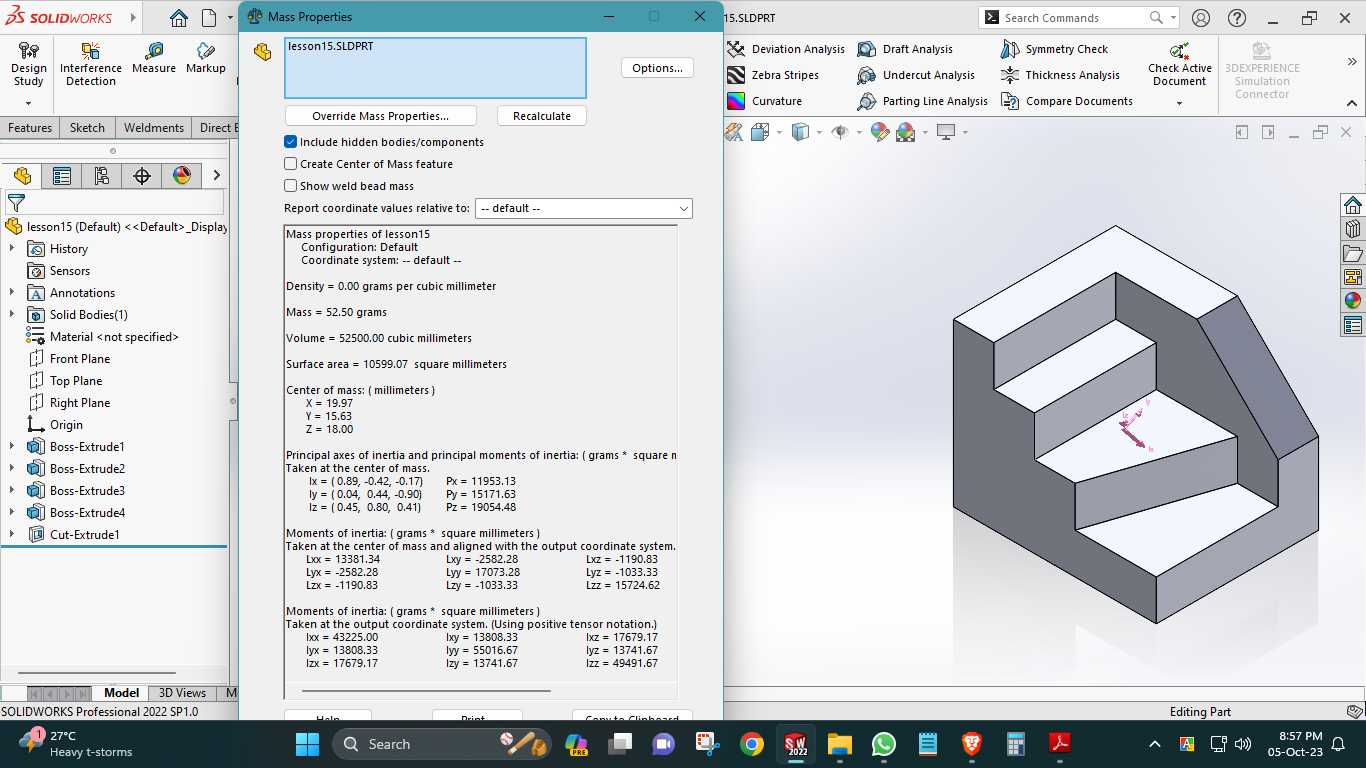1366x768 pixels.
Task: Turn on Zebra Stripes
Action: point(773,75)
